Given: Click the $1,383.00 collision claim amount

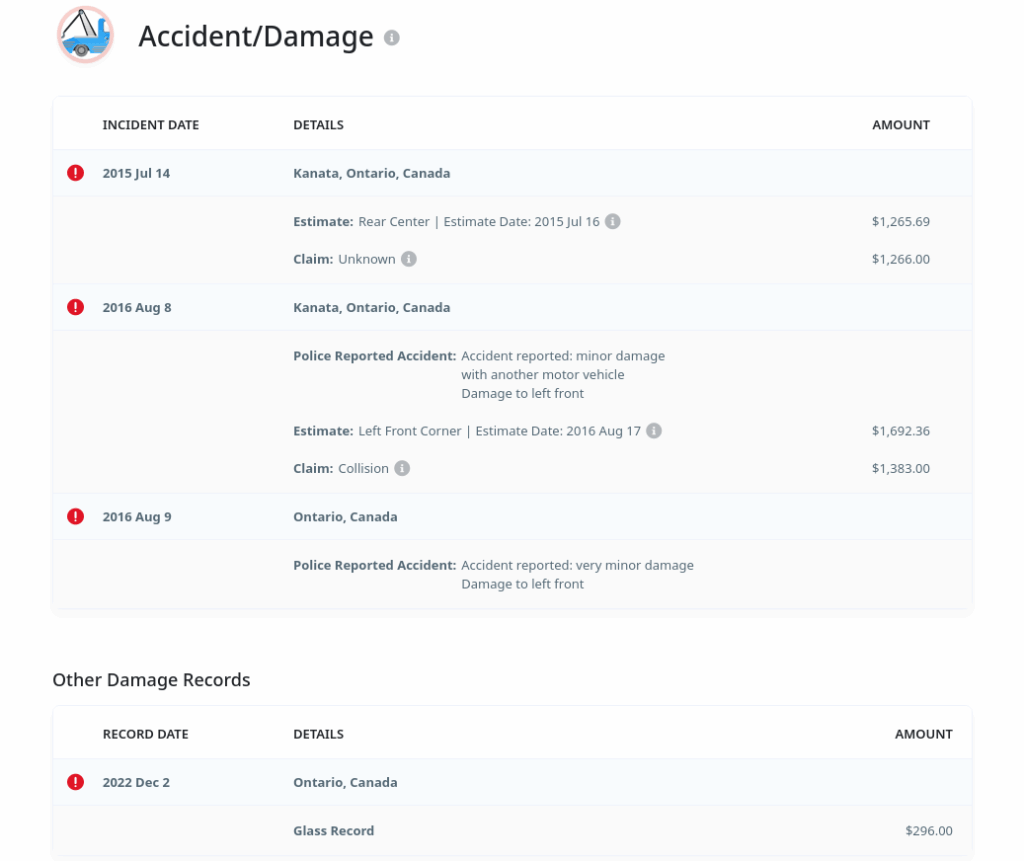Looking at the screenshot, I should [900, 468].
